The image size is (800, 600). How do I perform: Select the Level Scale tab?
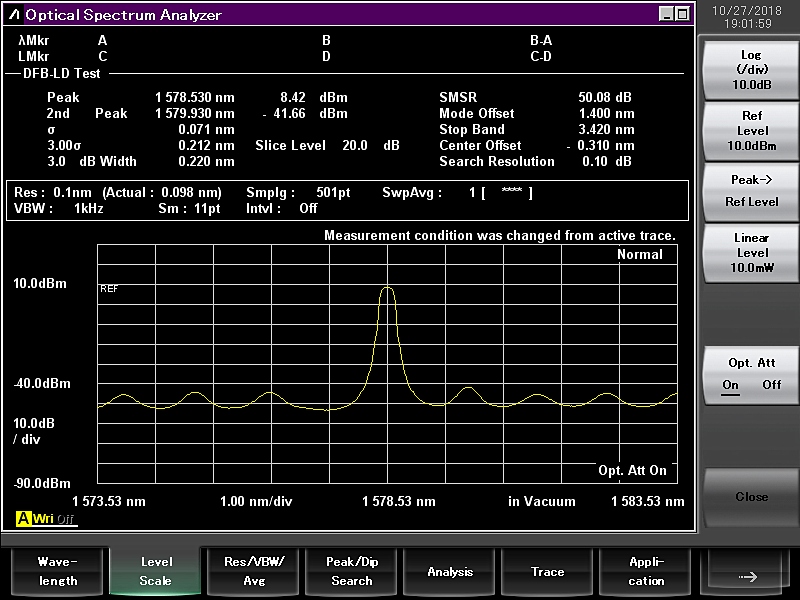[156, 572]
